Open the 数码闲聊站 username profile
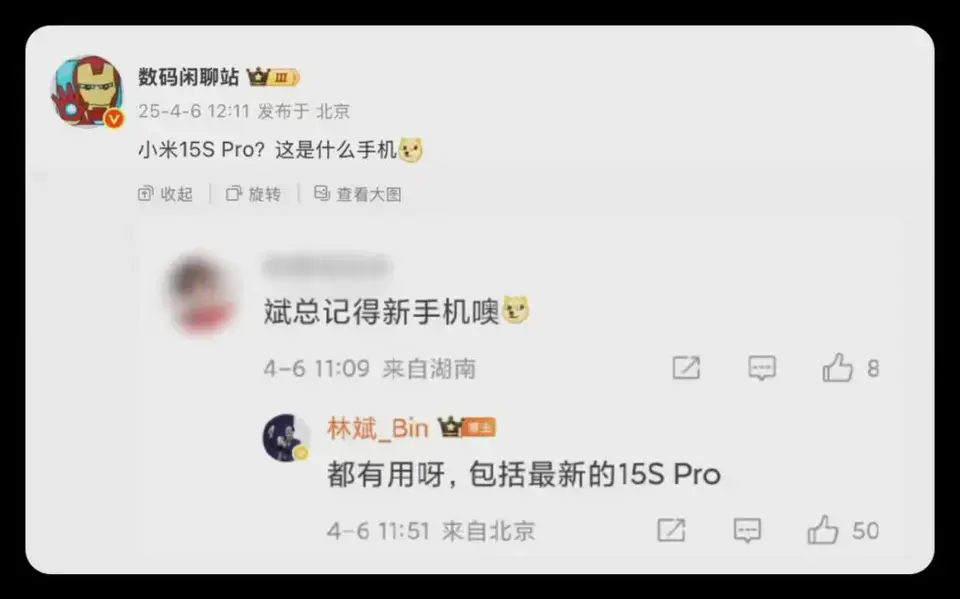Viewport: 960px width, 599px height. (x=189, y=77)
